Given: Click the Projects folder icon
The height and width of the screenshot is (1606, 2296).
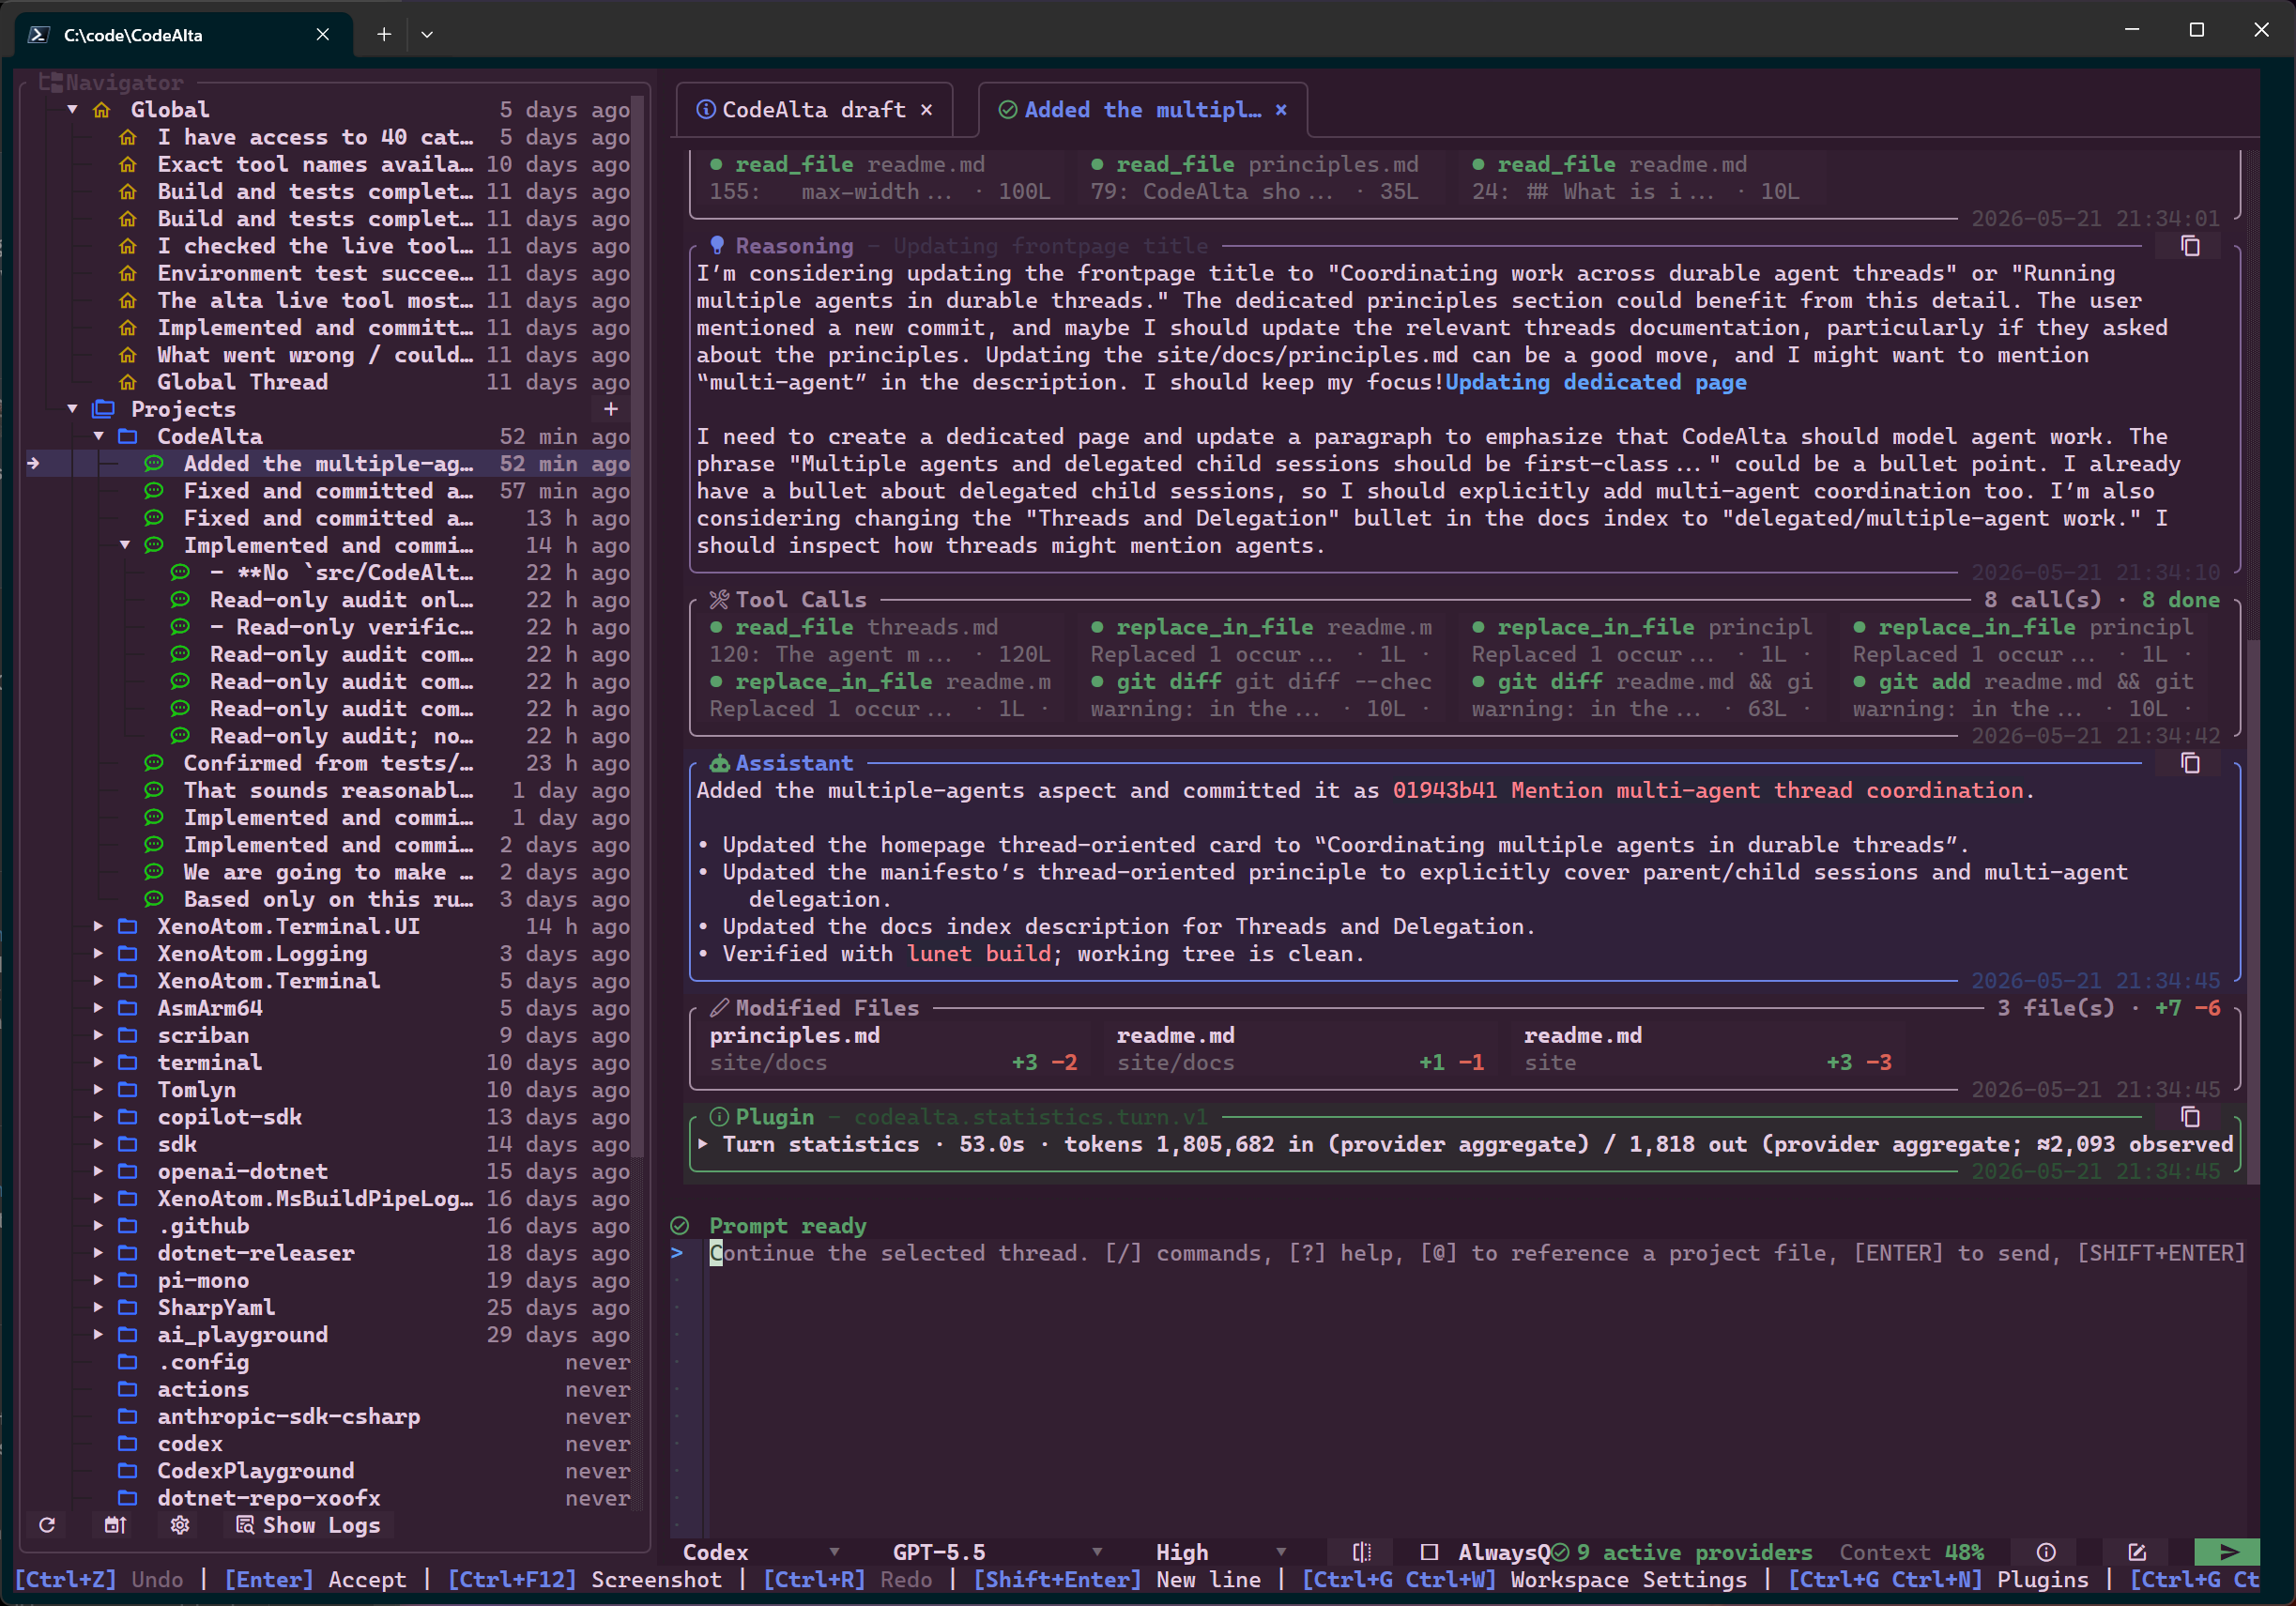Looking at the screenshot, I should pyautogui.click(x=103, y=409).
